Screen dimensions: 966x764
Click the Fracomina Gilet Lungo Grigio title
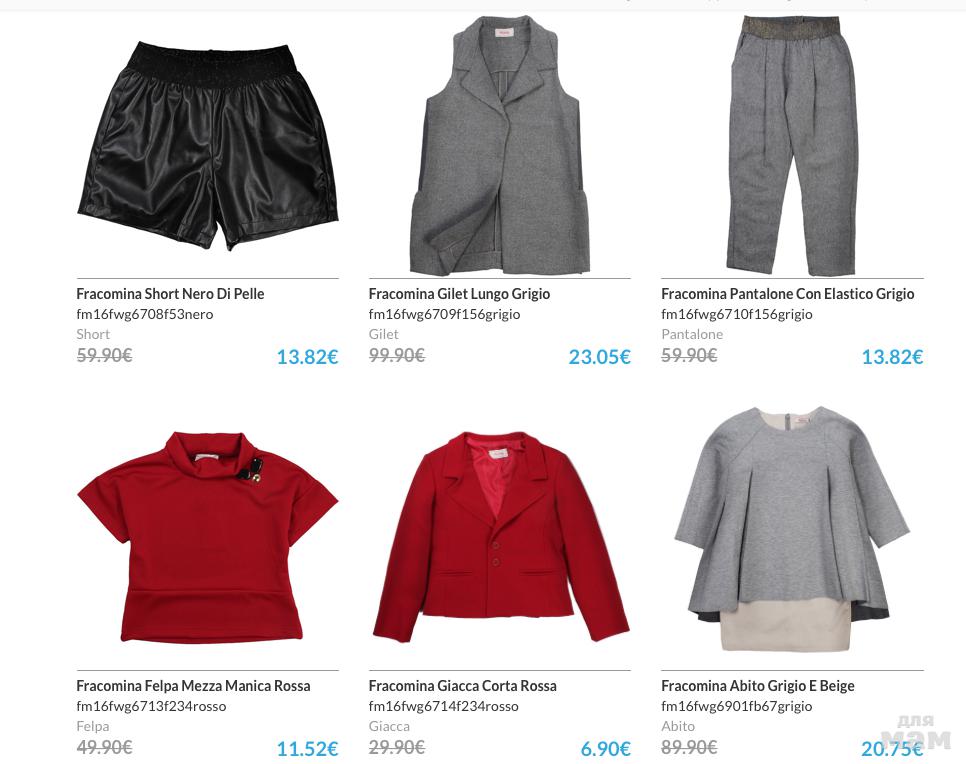click(459, 294)
